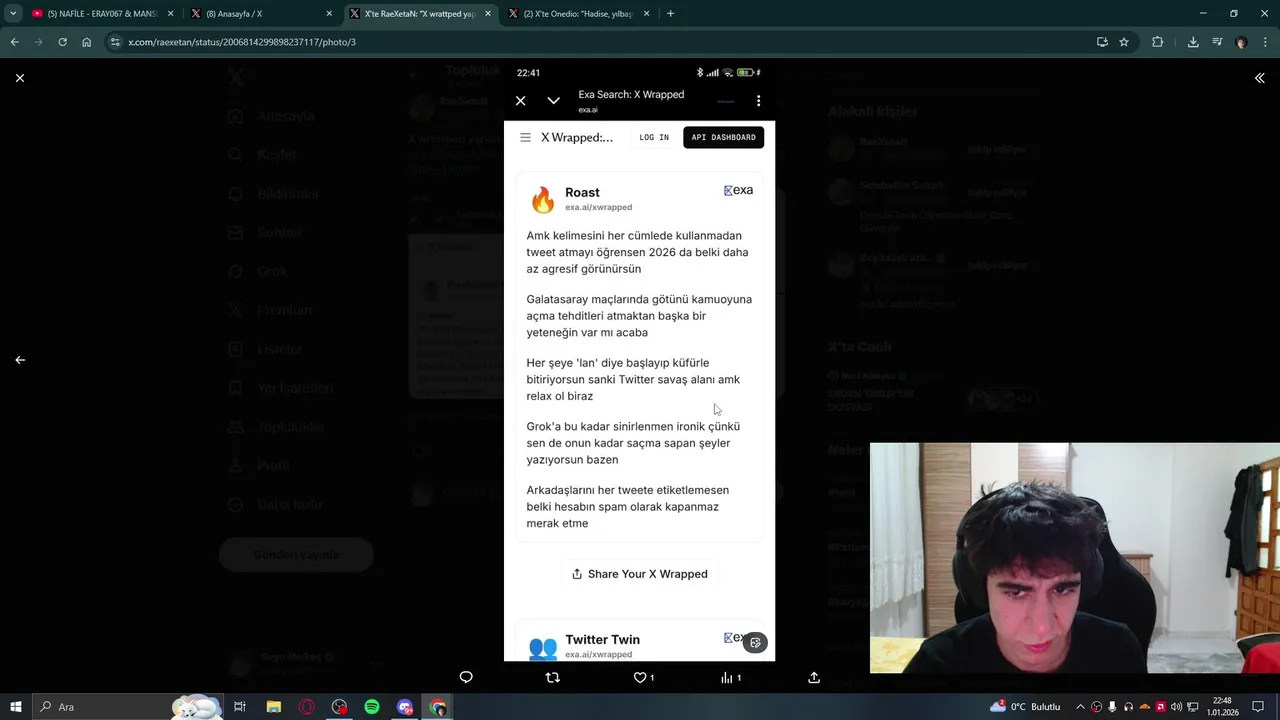The height and width of the screenshot is (720, 1280).
Task: Open Chrome three-dot menu
Action: pyautogui.click(x=1265, y=42)
